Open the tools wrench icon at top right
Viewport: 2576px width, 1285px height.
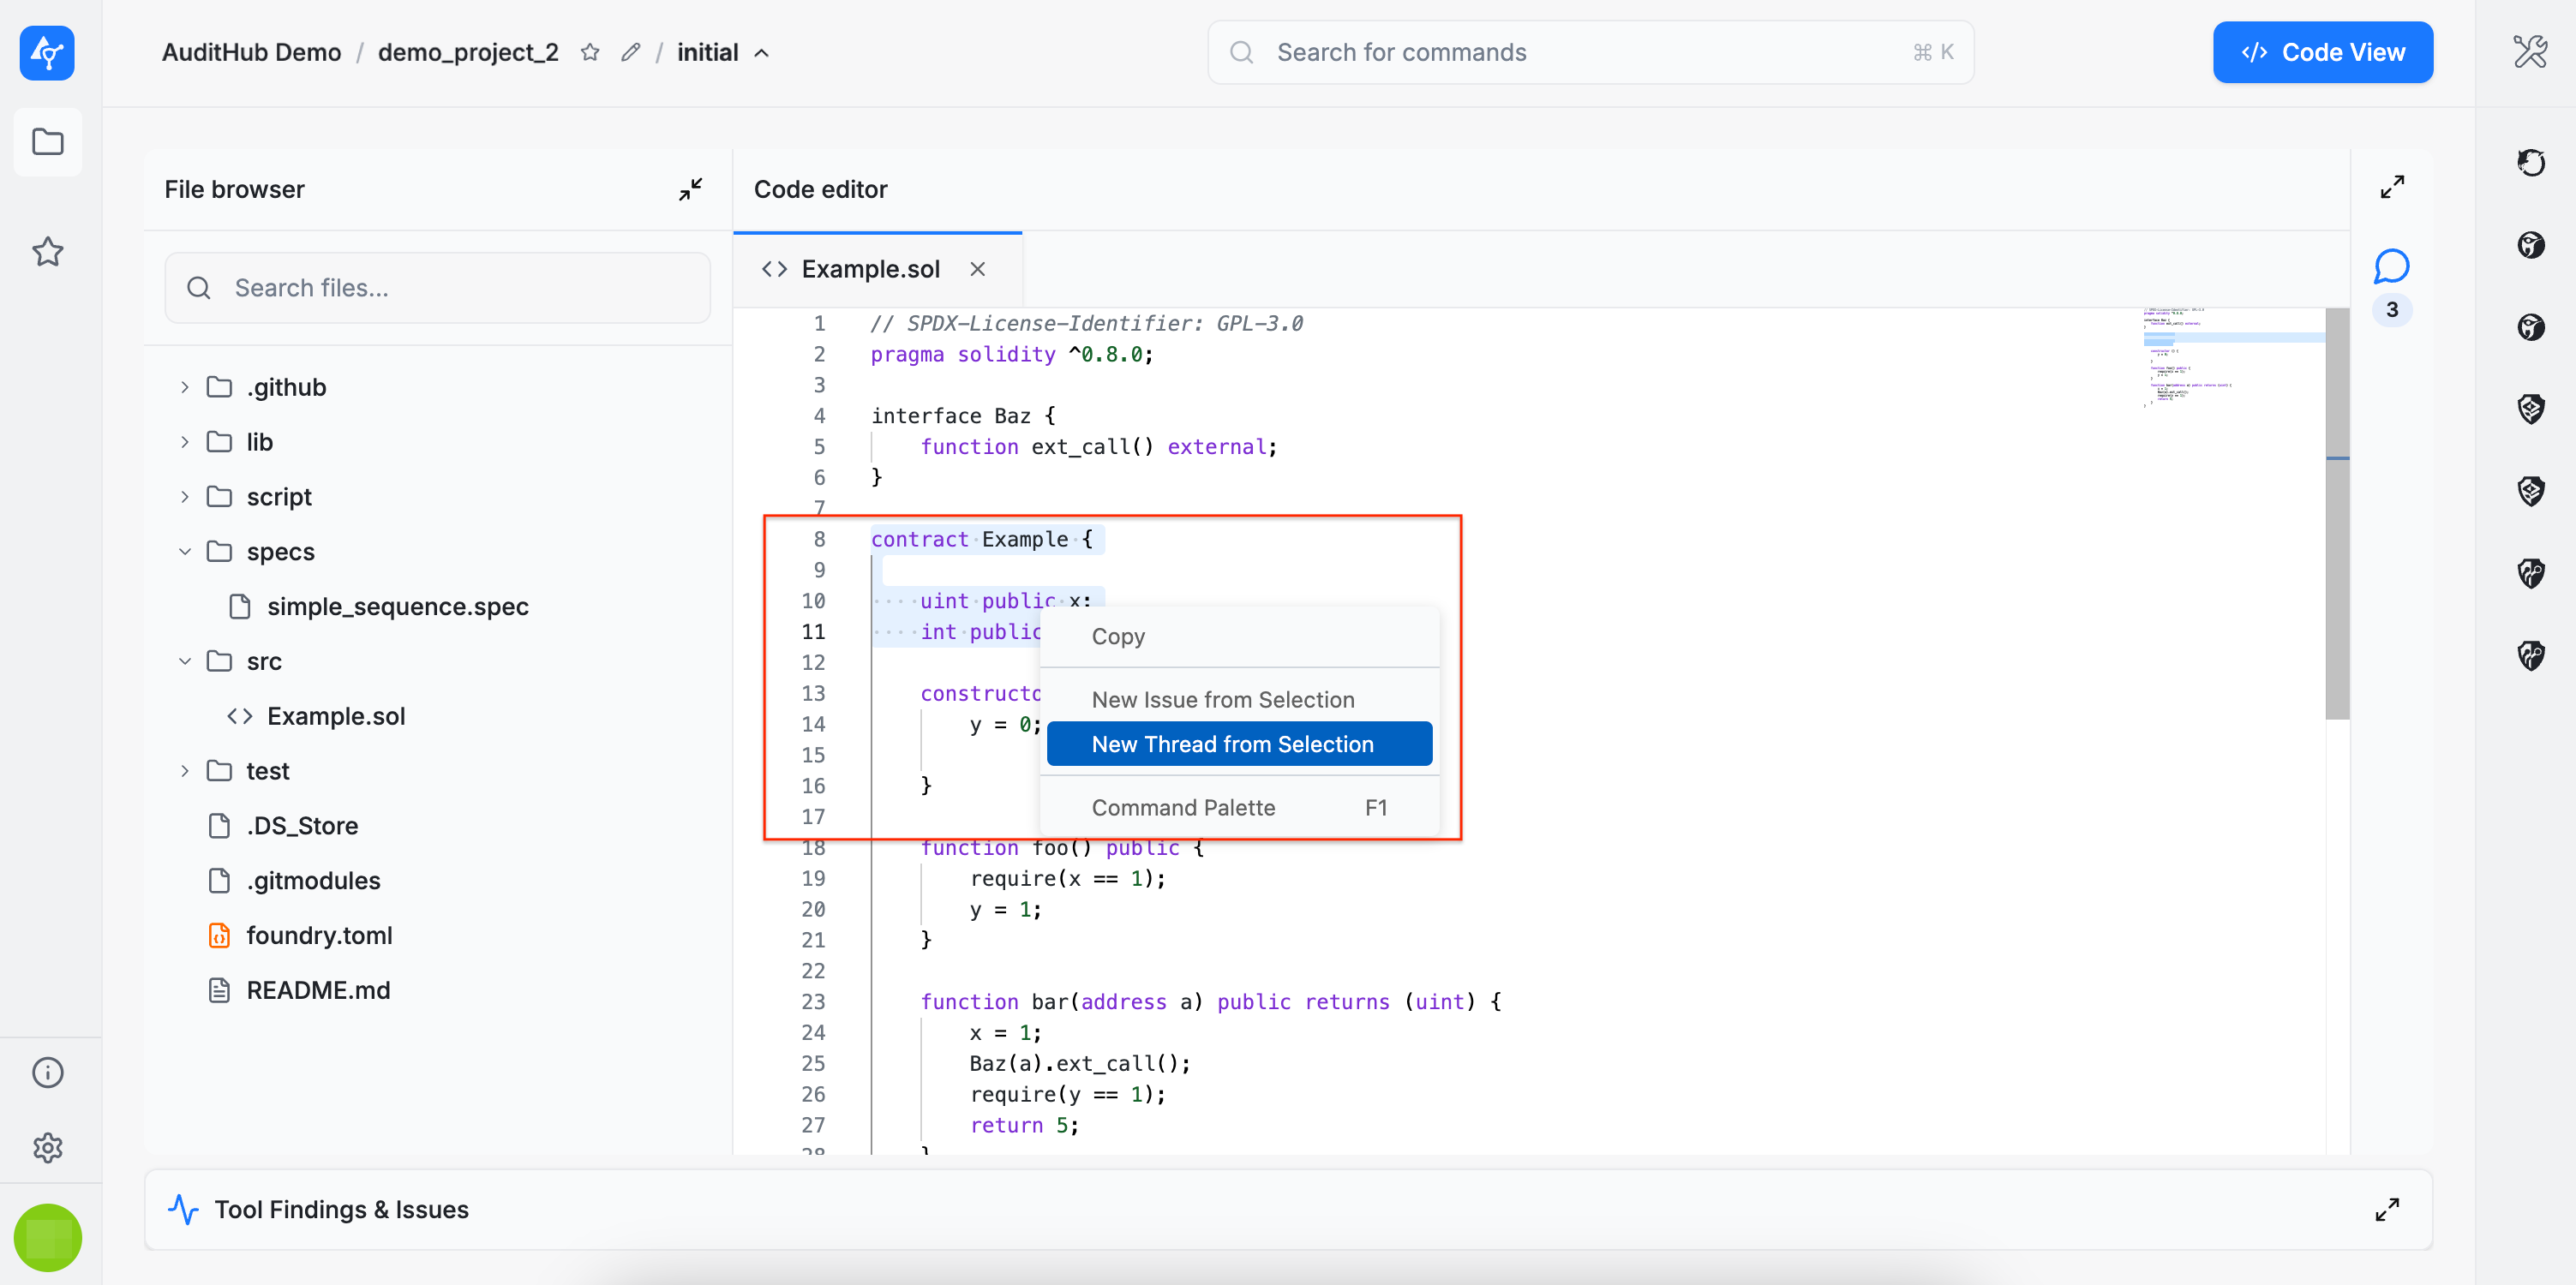pos(2530,51)
